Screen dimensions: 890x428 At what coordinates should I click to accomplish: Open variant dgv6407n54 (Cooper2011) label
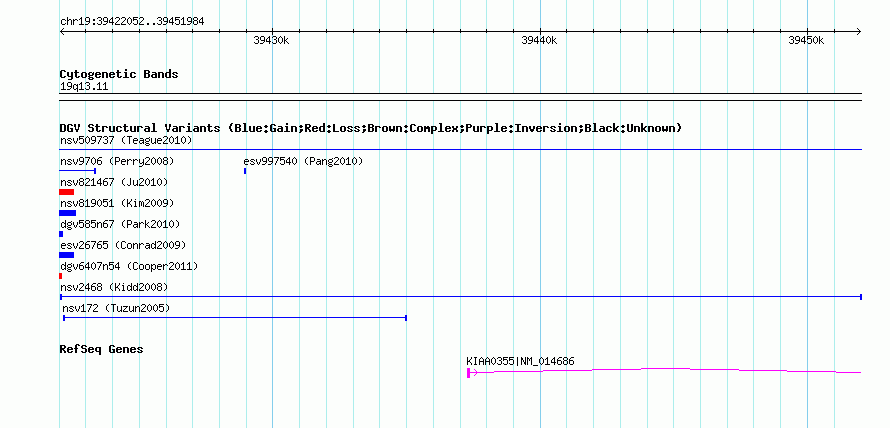pyautogui.click(x=129, y=266)
